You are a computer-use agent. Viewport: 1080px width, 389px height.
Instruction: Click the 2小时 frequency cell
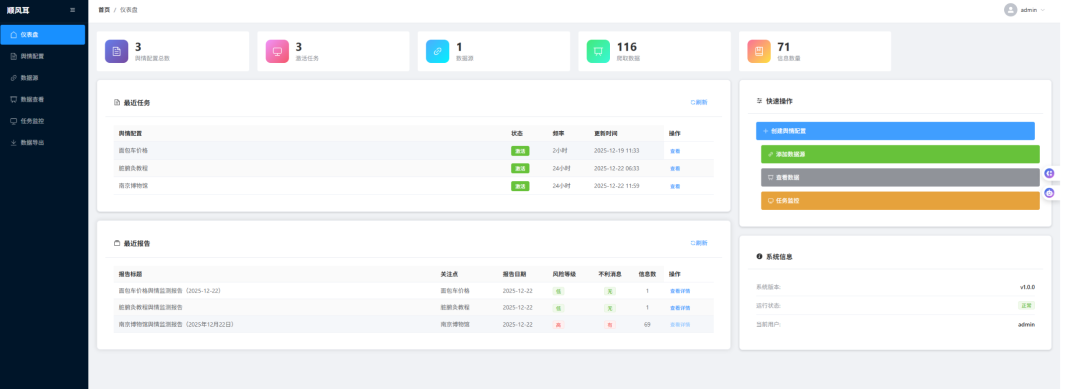[559, 150]
